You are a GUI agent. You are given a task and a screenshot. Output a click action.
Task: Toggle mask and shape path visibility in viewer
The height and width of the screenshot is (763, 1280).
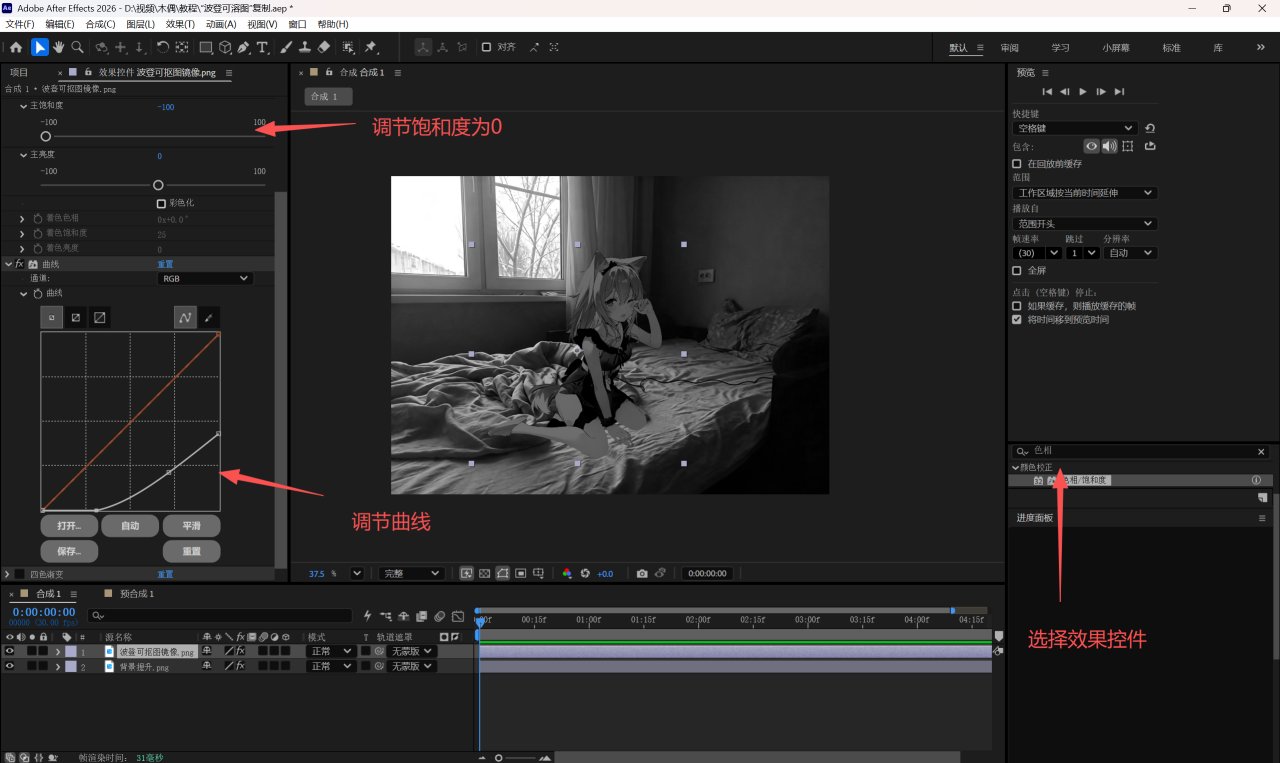pyautogui.click(x=502, y=574)
